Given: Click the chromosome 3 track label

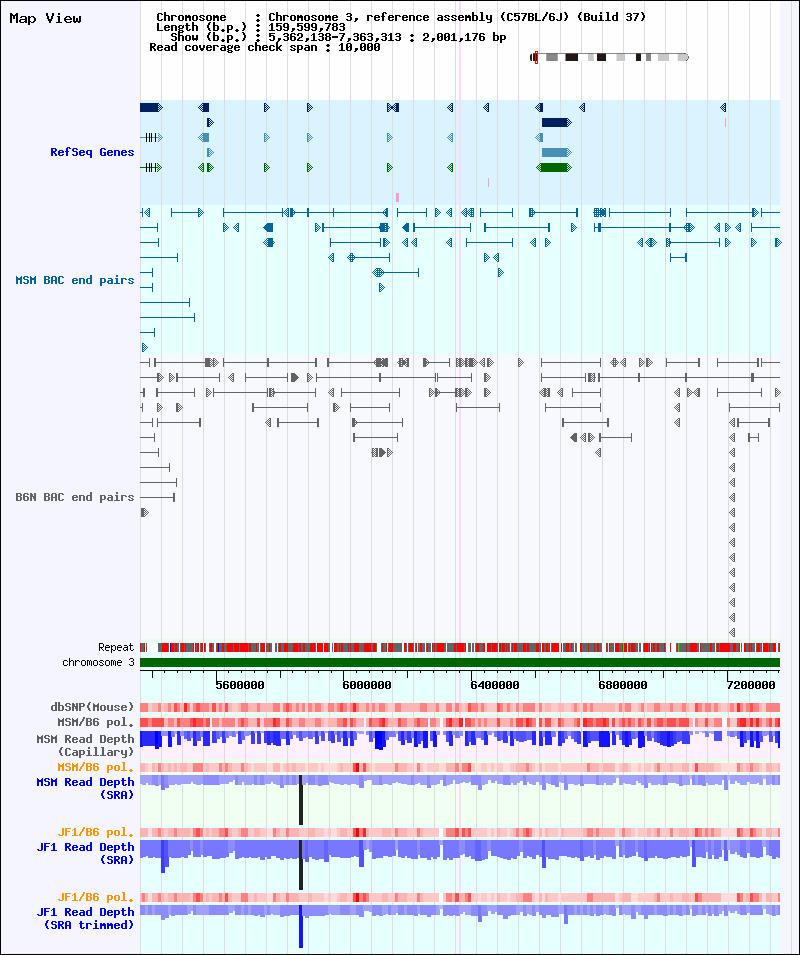Looking at the screenshot, I should pos(98,663).
